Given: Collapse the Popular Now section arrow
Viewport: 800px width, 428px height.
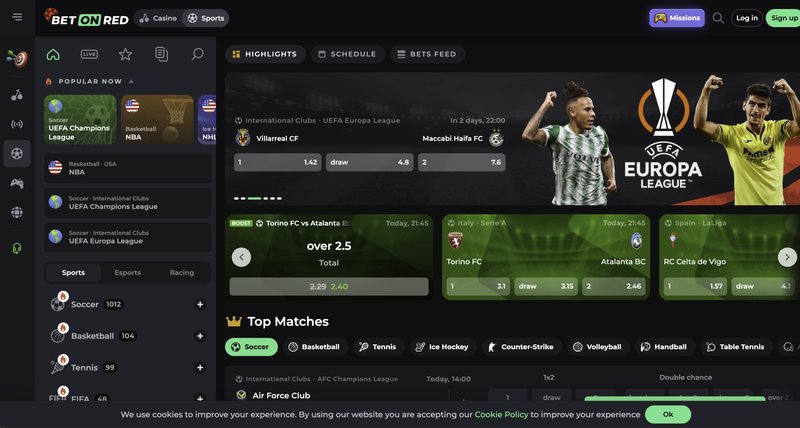Looking at the screenshot, I should [131, 82].
